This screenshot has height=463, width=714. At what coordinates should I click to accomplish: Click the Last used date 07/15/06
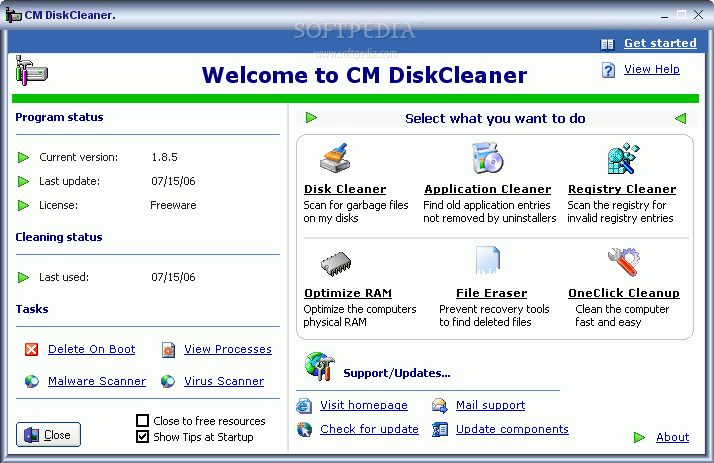click(173, 277)
